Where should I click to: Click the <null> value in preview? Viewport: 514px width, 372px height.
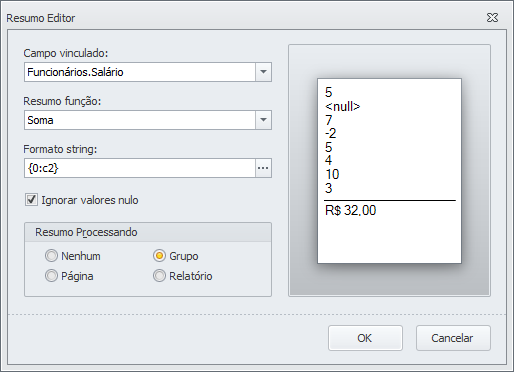click(x=343, y=107)
